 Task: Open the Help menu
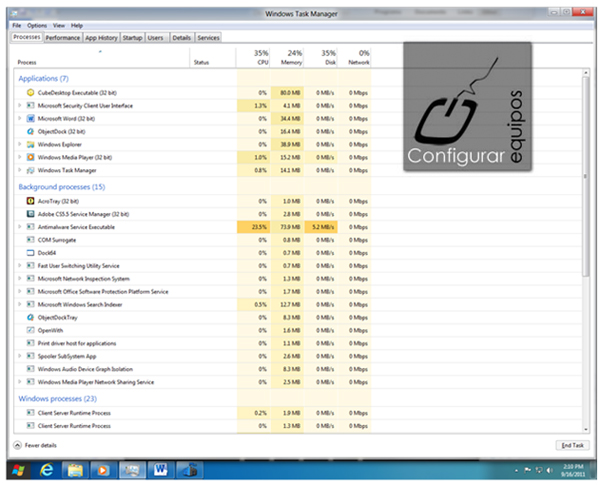coord(77,26)
